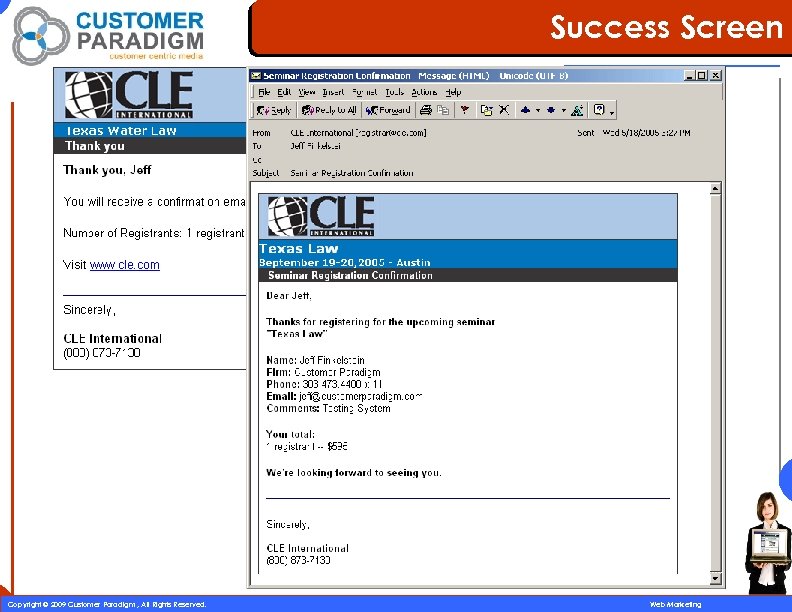
Task: Click the CLE International logo on the Thank you page
Action: click(x=129, y=95)
